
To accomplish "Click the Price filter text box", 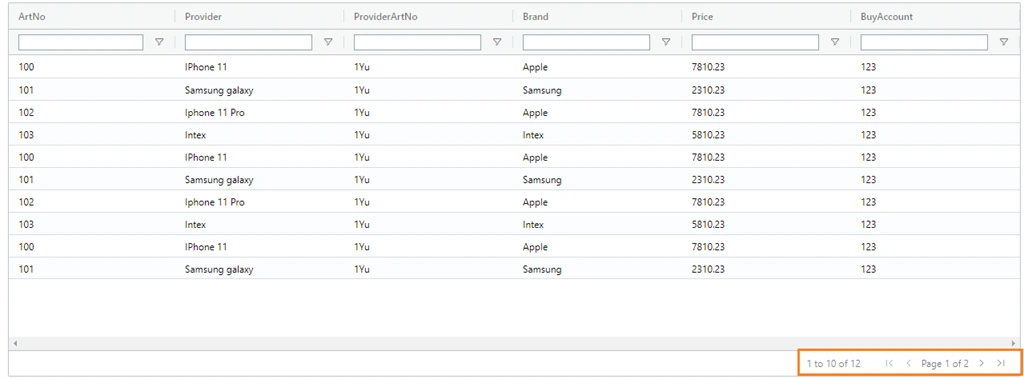I will click(x=755, y=42).
